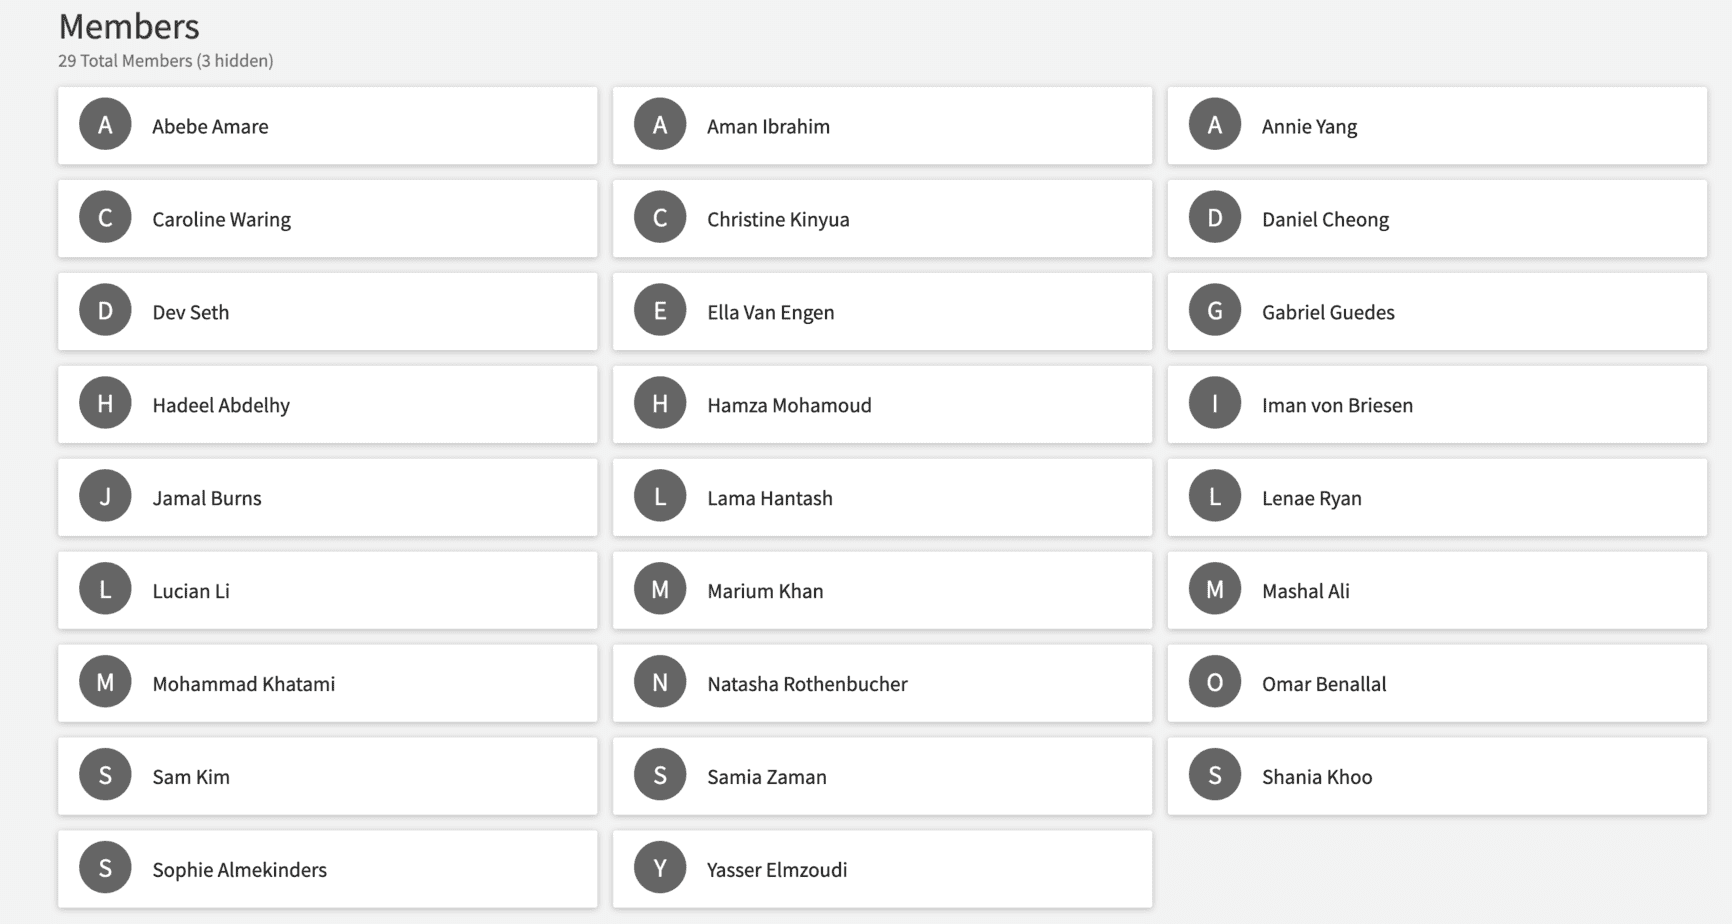Select Gabriel Guedes' G avatar
The image size is (1732, 924).
tap(1215, 311)
